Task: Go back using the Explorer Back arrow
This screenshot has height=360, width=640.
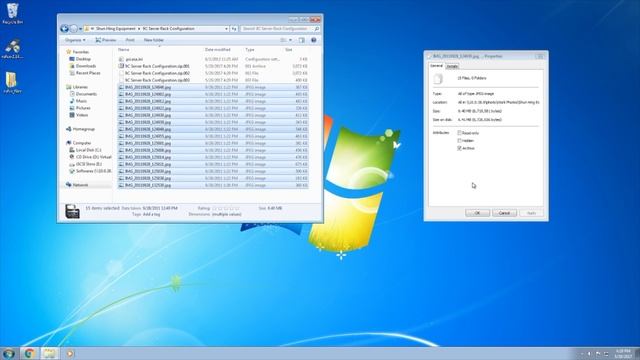Action: click(x=64, y=29)
